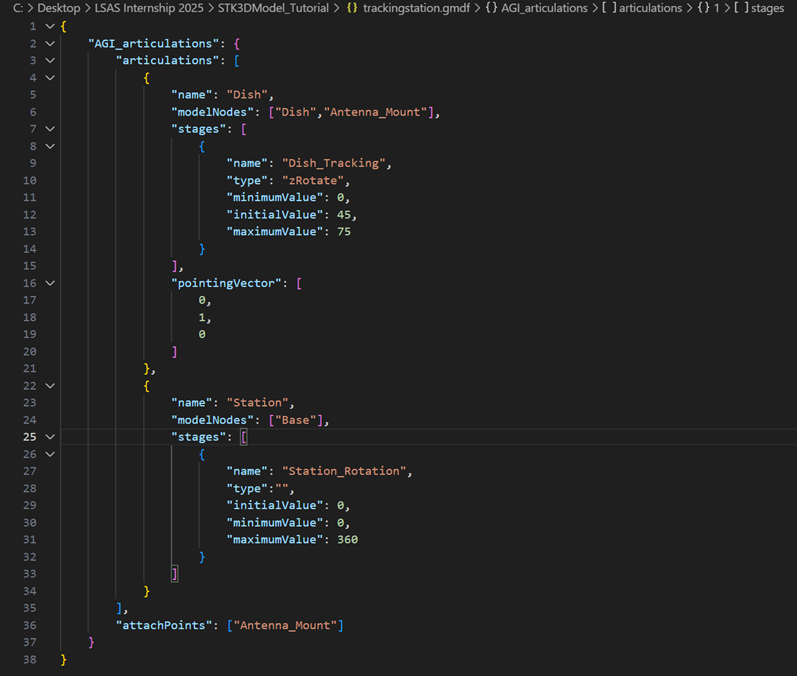Click line number 38 in the gutter

pyautogui.click(x=29, y=660)
